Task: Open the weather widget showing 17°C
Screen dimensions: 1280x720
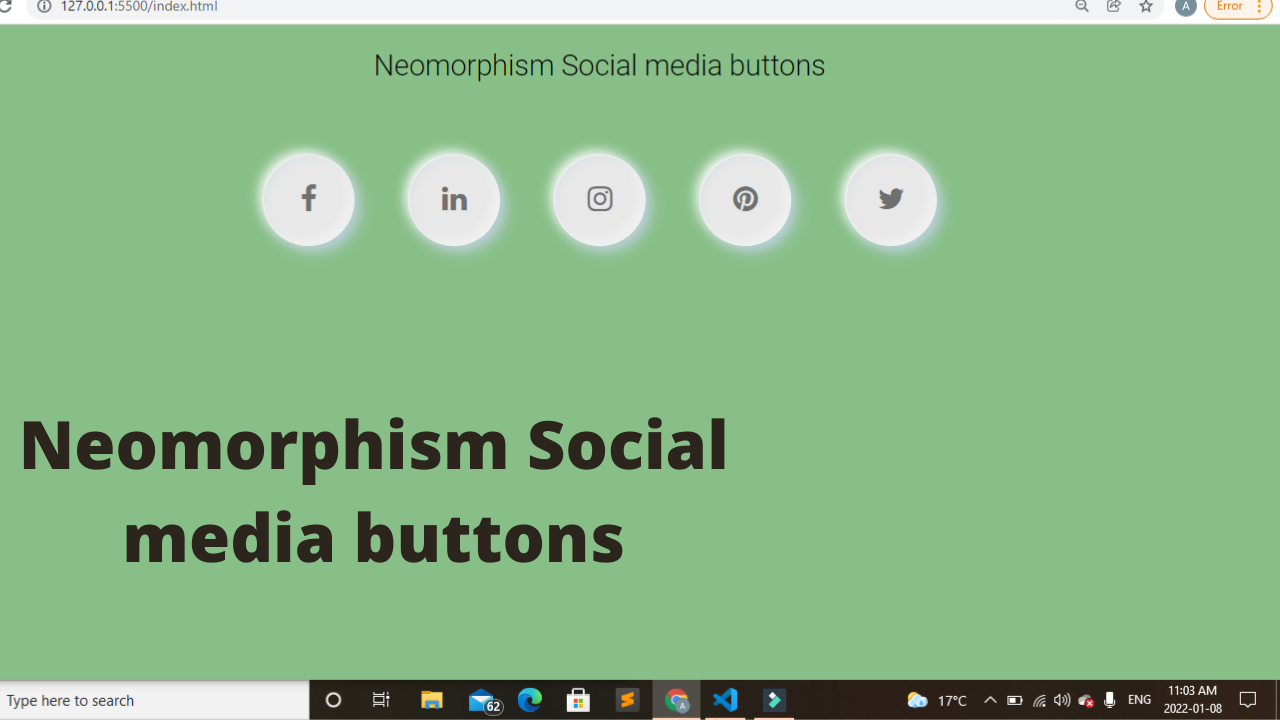Action: pos(937,700)
